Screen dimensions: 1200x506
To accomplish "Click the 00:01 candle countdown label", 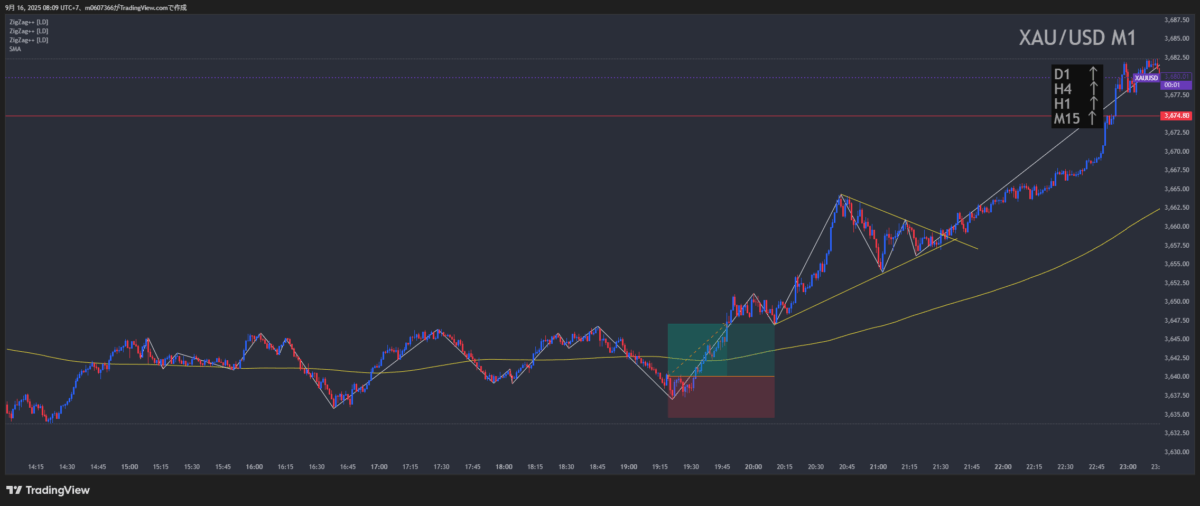I will tap(1173, 86).
